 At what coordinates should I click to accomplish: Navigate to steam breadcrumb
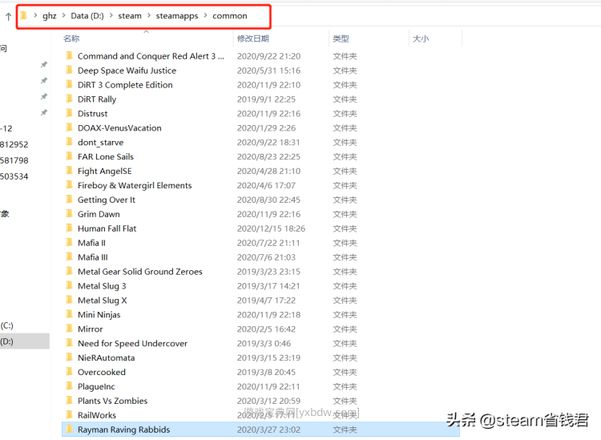[130, 16]
